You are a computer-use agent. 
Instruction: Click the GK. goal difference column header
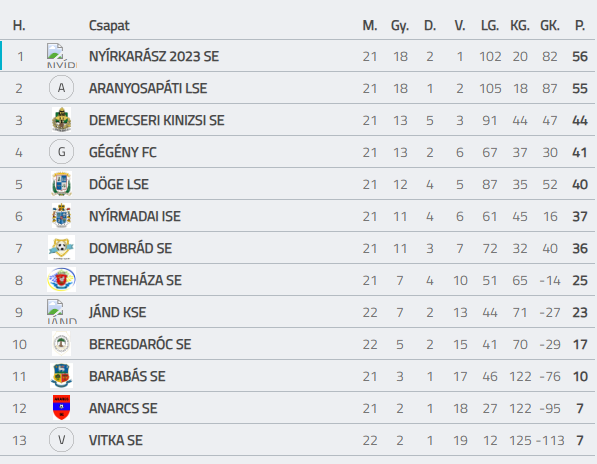[550, 26]
